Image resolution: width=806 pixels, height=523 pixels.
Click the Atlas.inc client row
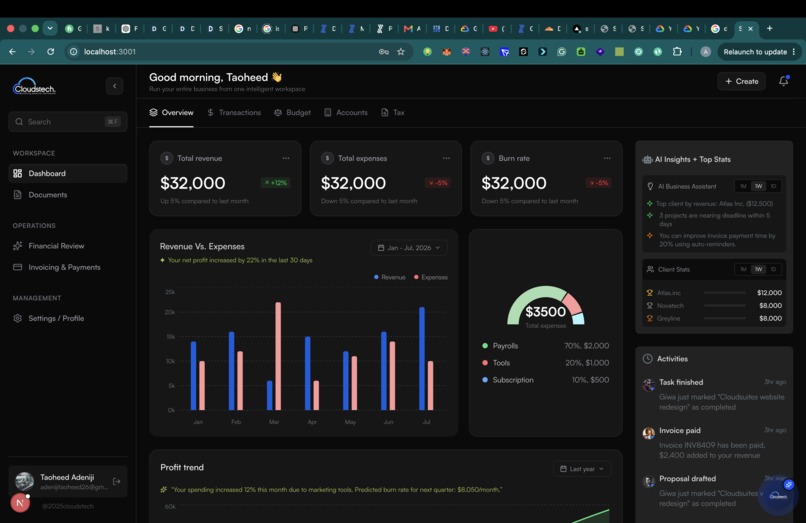point(714,293)
